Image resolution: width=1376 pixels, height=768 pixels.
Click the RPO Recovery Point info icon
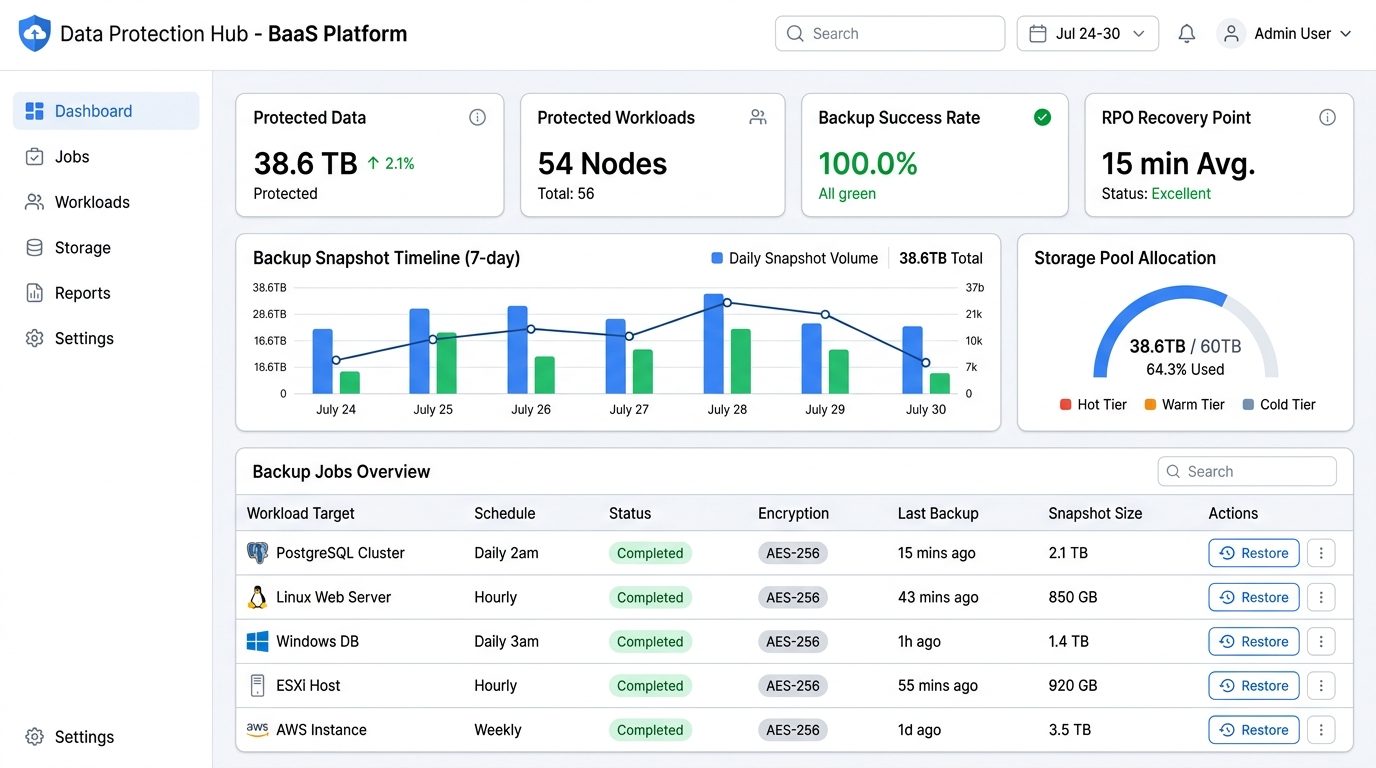pyautogui.click(x=1327, y=117)
